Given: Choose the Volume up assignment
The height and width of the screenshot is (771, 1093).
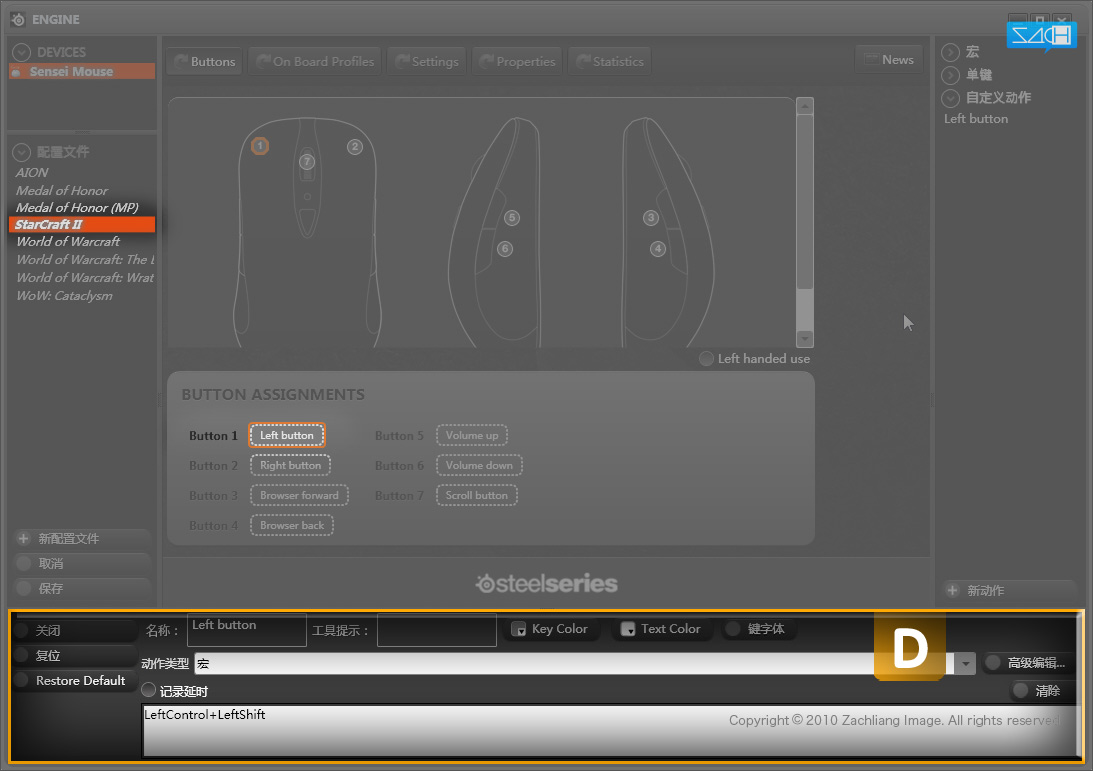Looking at the screenshot, I should coord(472,435).
